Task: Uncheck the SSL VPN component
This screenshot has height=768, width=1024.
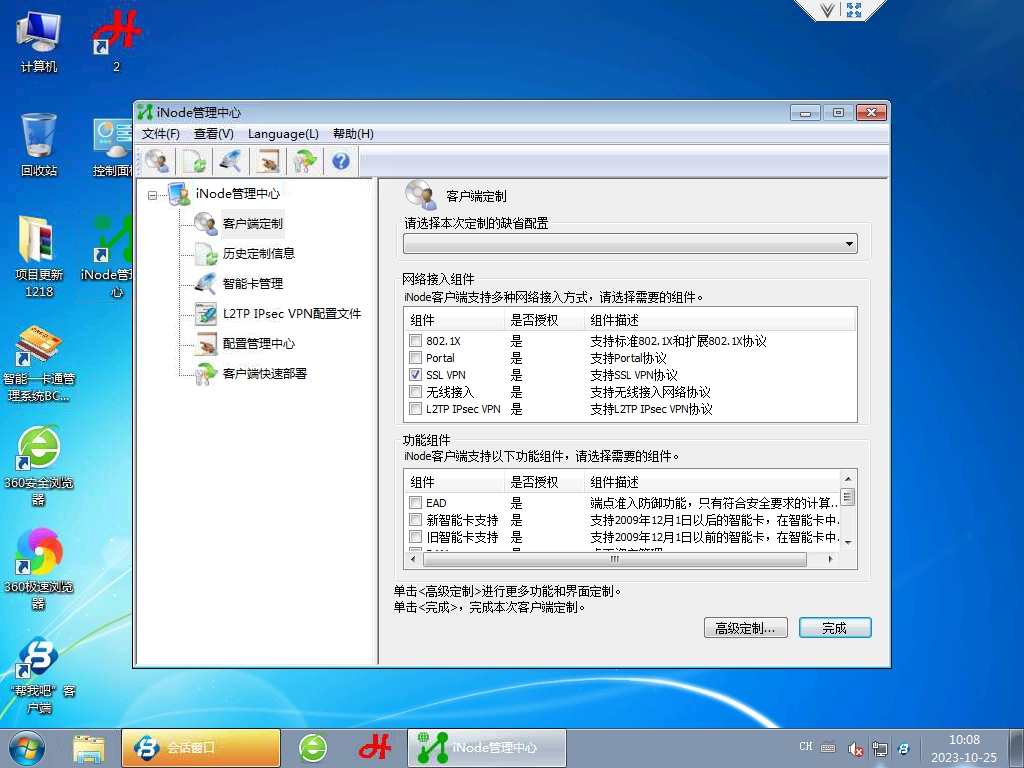Action: [x=415, y=375]
